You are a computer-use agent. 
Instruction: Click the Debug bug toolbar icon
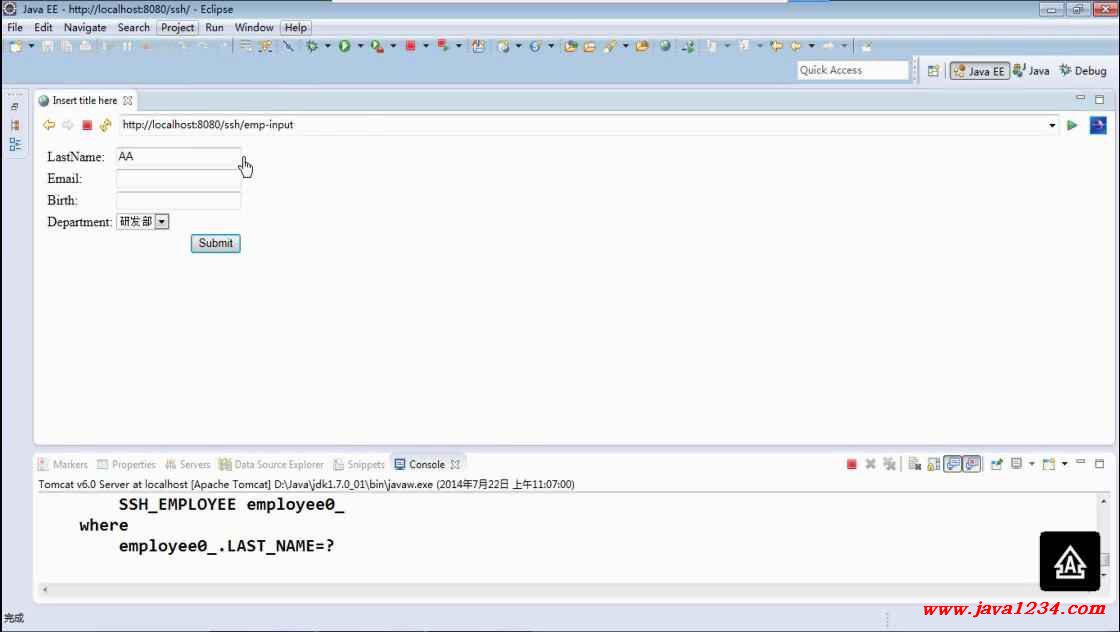[312, 46]
